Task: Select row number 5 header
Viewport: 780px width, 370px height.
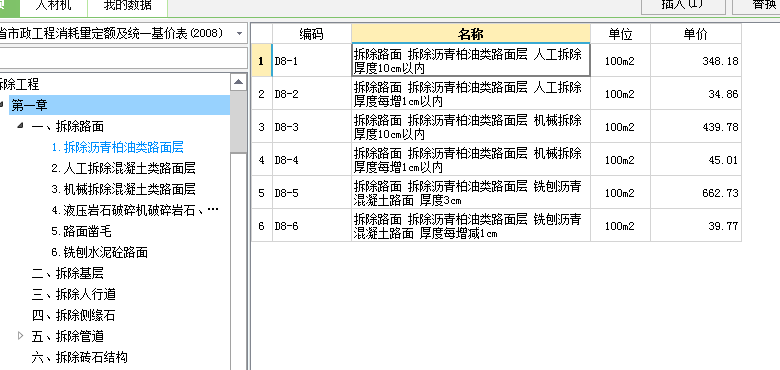Action: click(x=261, y=192)
